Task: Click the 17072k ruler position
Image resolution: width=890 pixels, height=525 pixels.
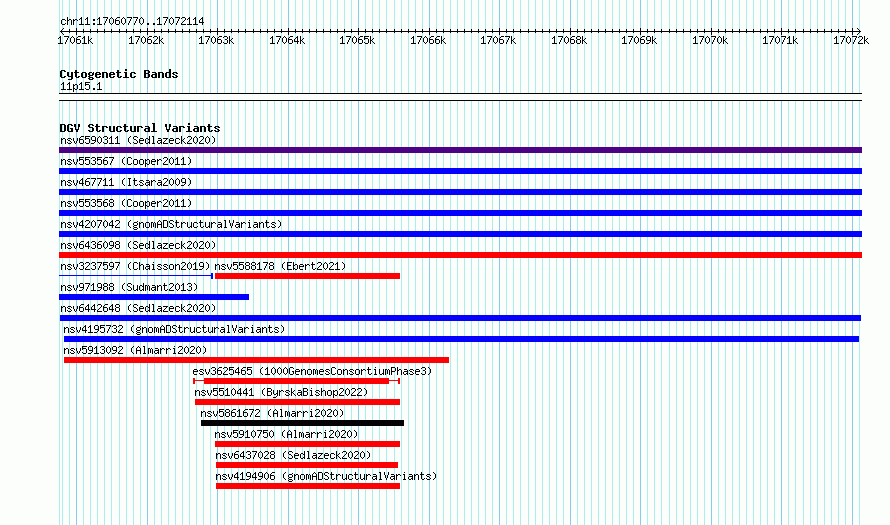Action: (851, 40)
